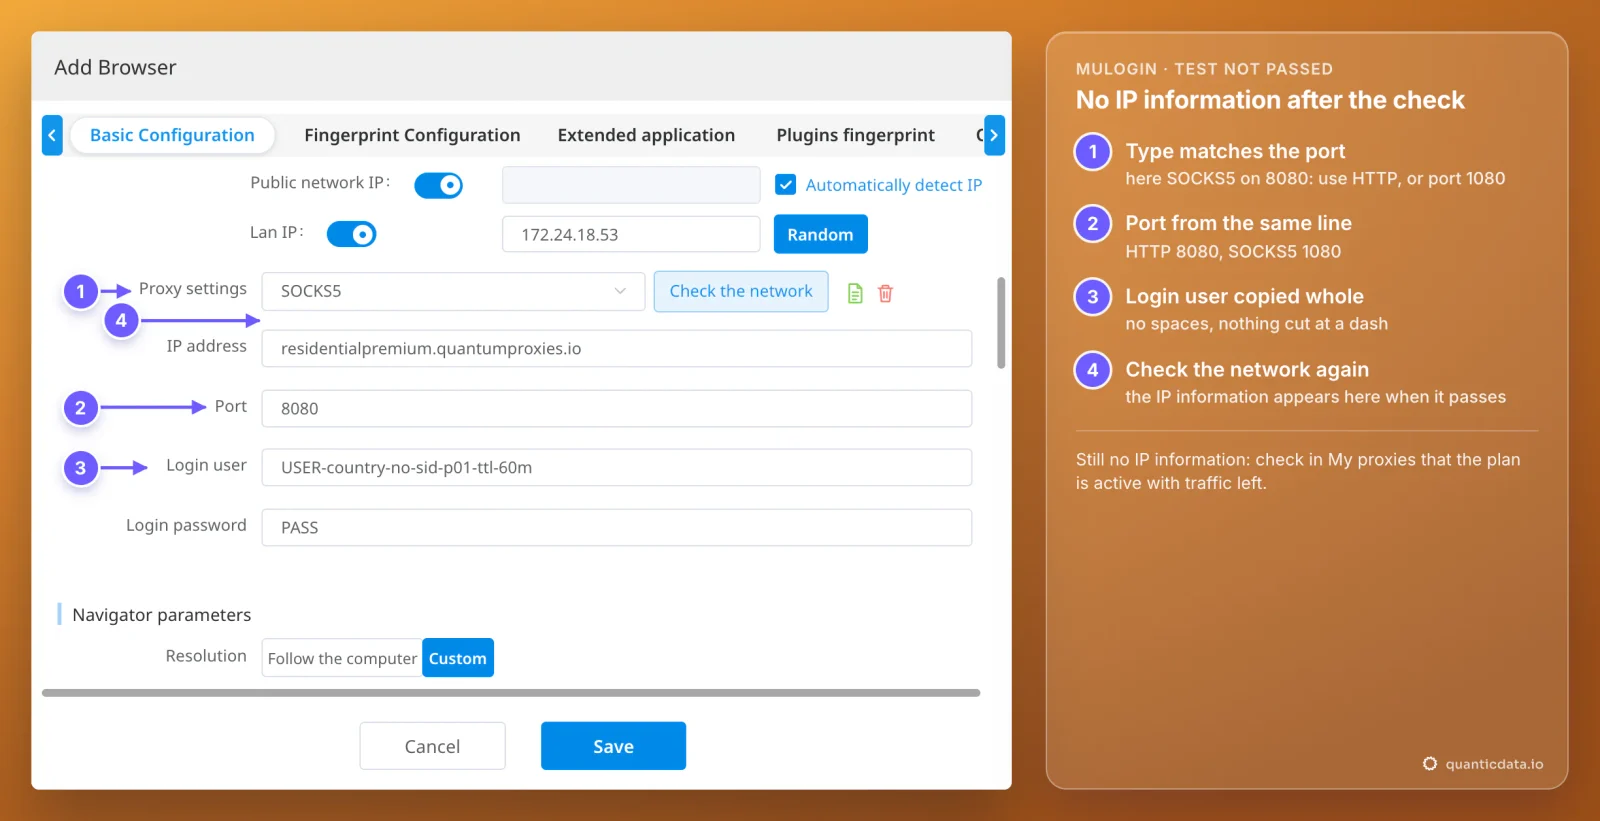Click the horizontal scrollbar above Cancel

(511, 692)
